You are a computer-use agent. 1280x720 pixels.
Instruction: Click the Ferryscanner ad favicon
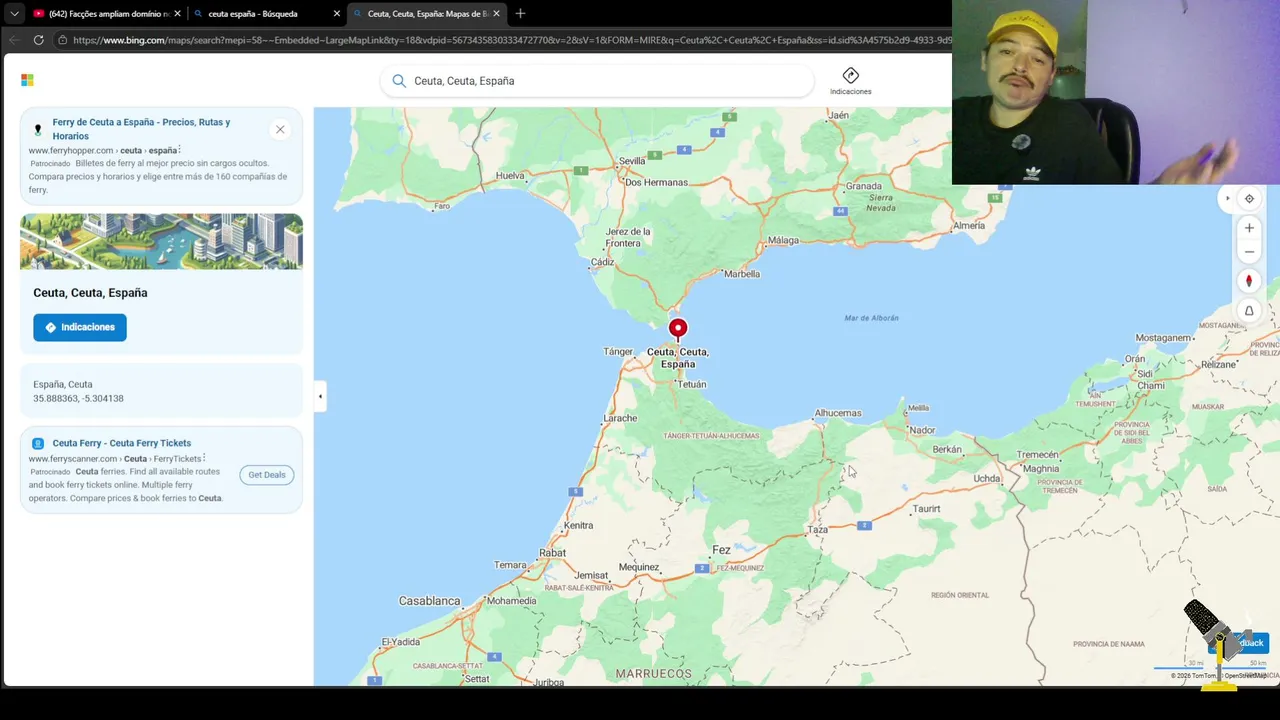38,443
